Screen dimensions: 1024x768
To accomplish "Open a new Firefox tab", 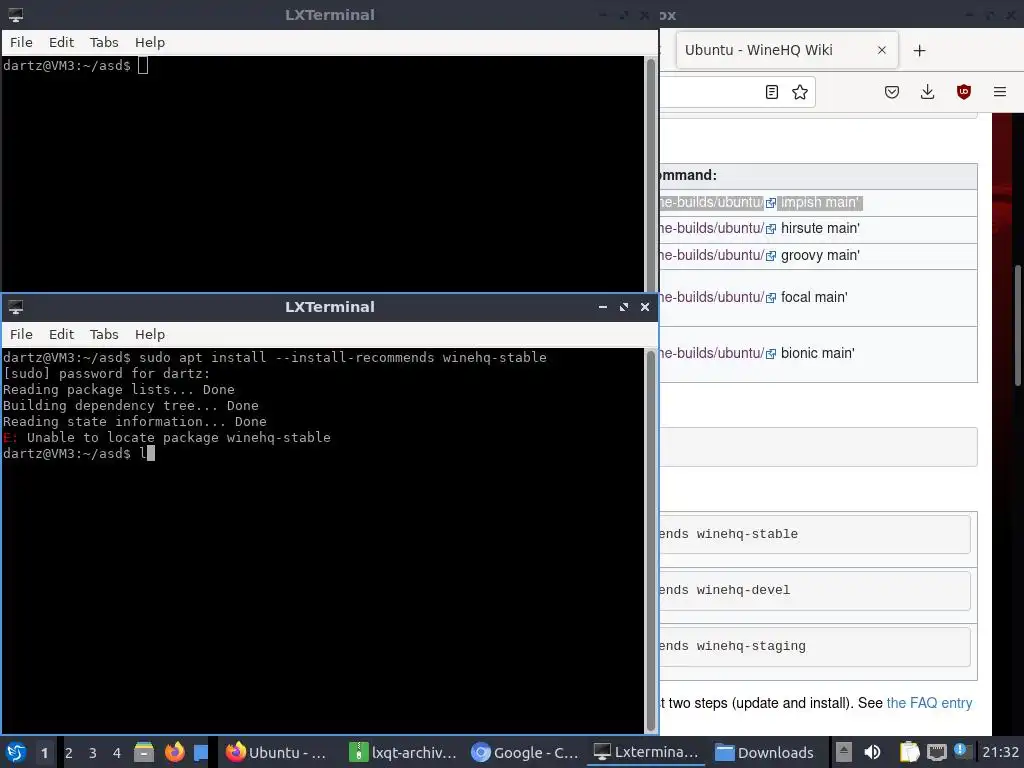I will click(x=920, y=50).
